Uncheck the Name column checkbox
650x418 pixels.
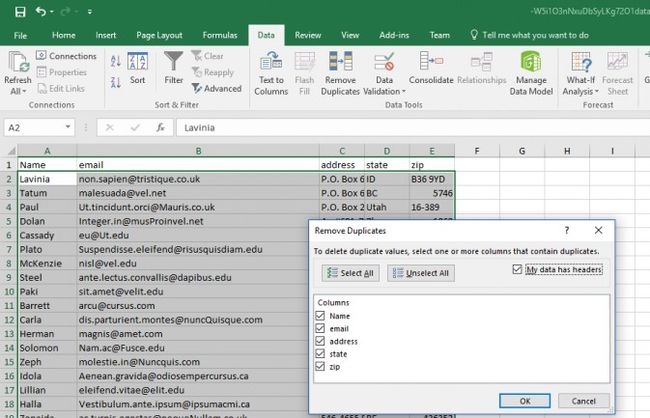[x=320, y=316]
